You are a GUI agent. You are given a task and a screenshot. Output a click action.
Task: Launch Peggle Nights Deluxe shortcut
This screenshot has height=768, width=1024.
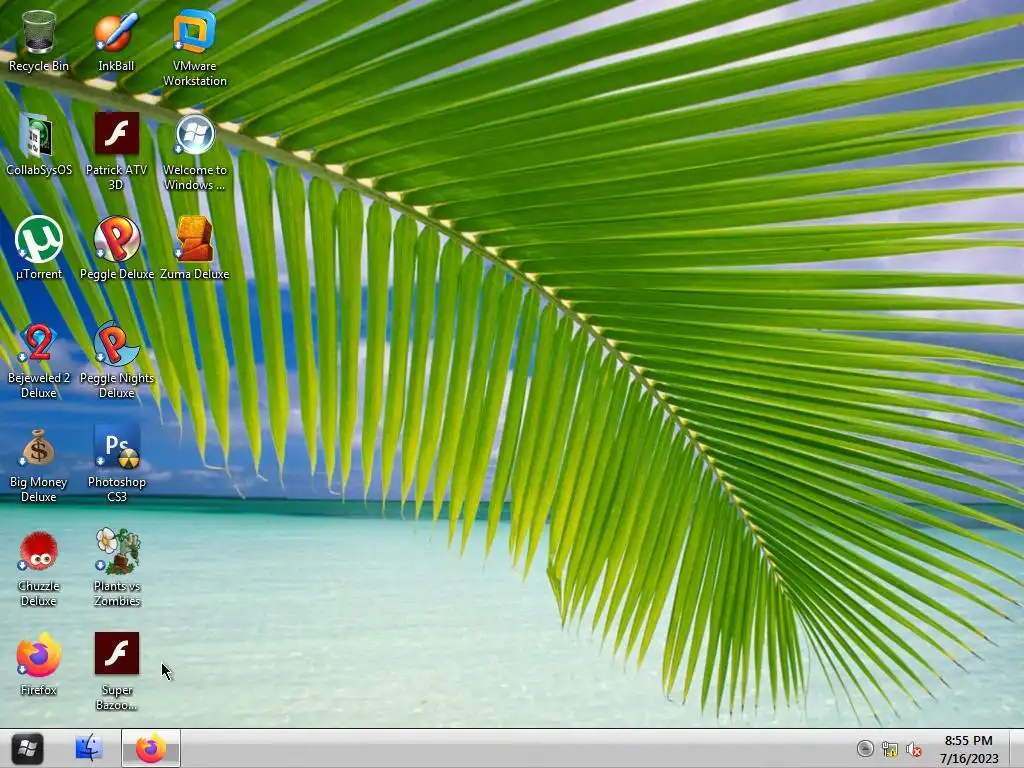click(116, 360)
